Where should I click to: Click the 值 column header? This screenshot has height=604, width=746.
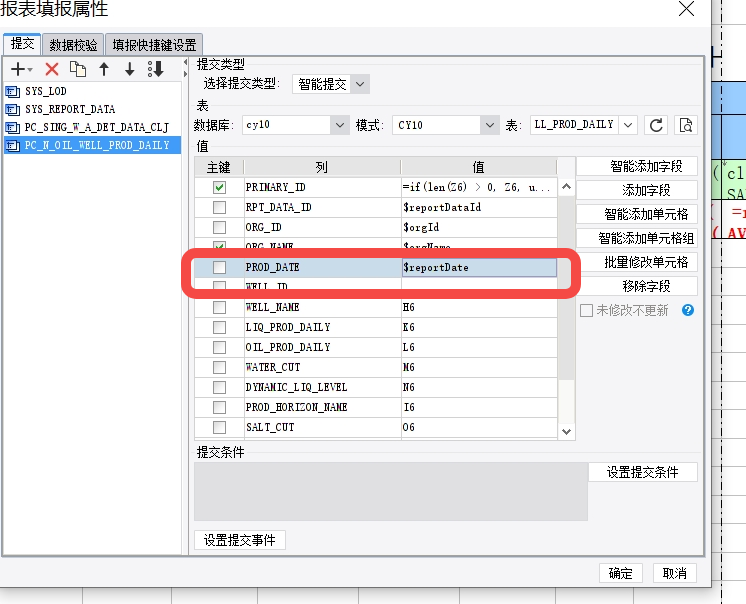pos(479,167)
